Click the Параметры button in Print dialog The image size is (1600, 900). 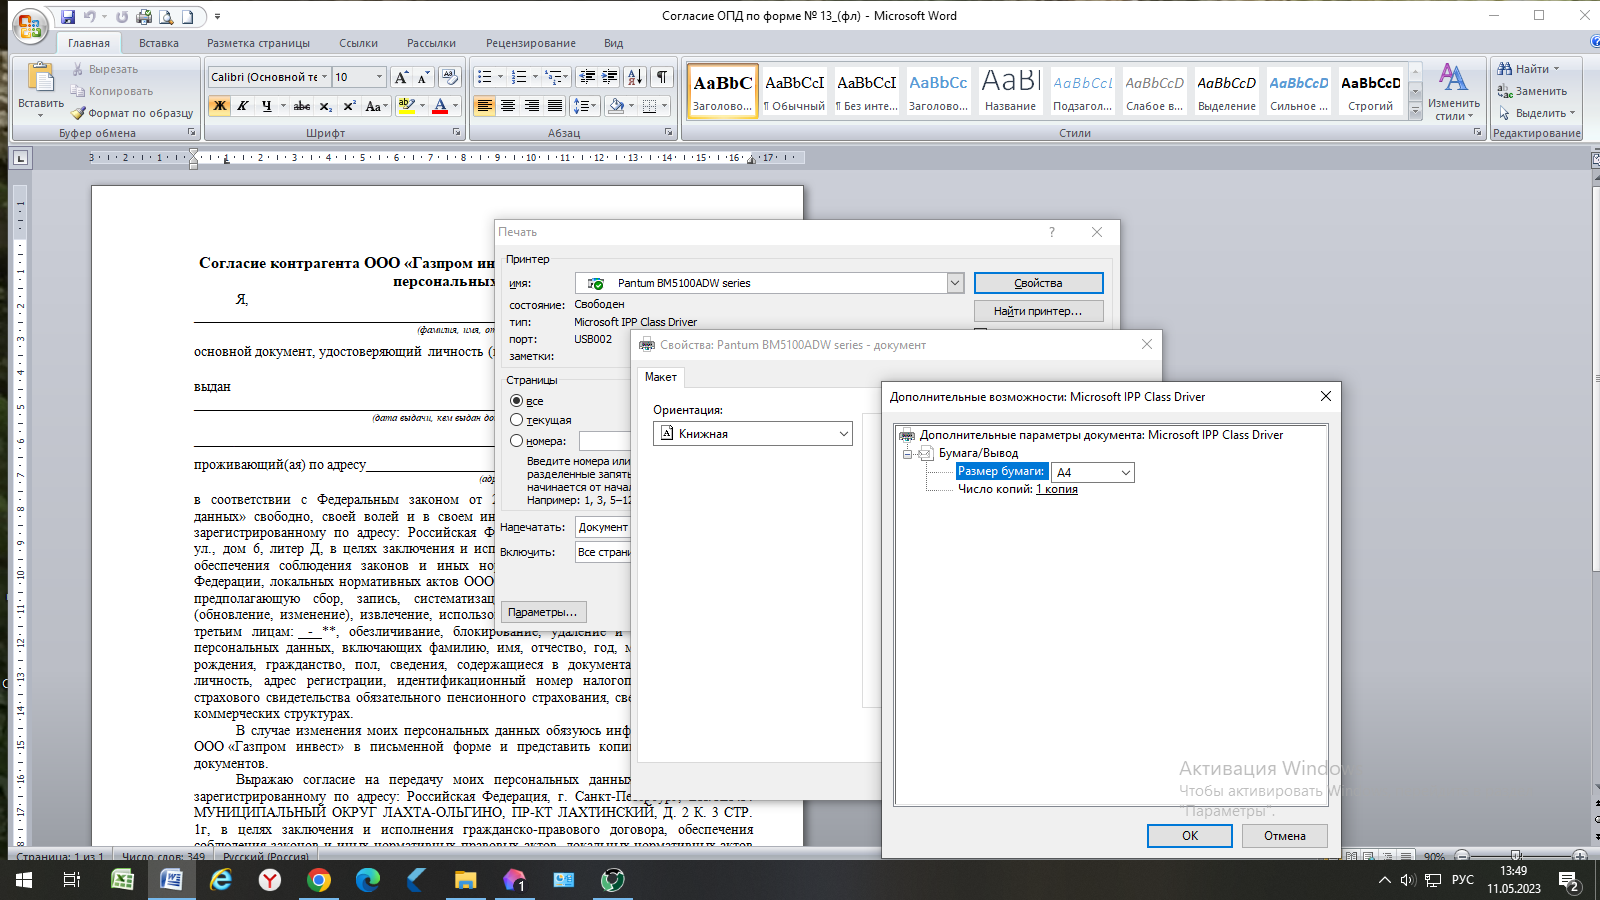coord(542,612)
